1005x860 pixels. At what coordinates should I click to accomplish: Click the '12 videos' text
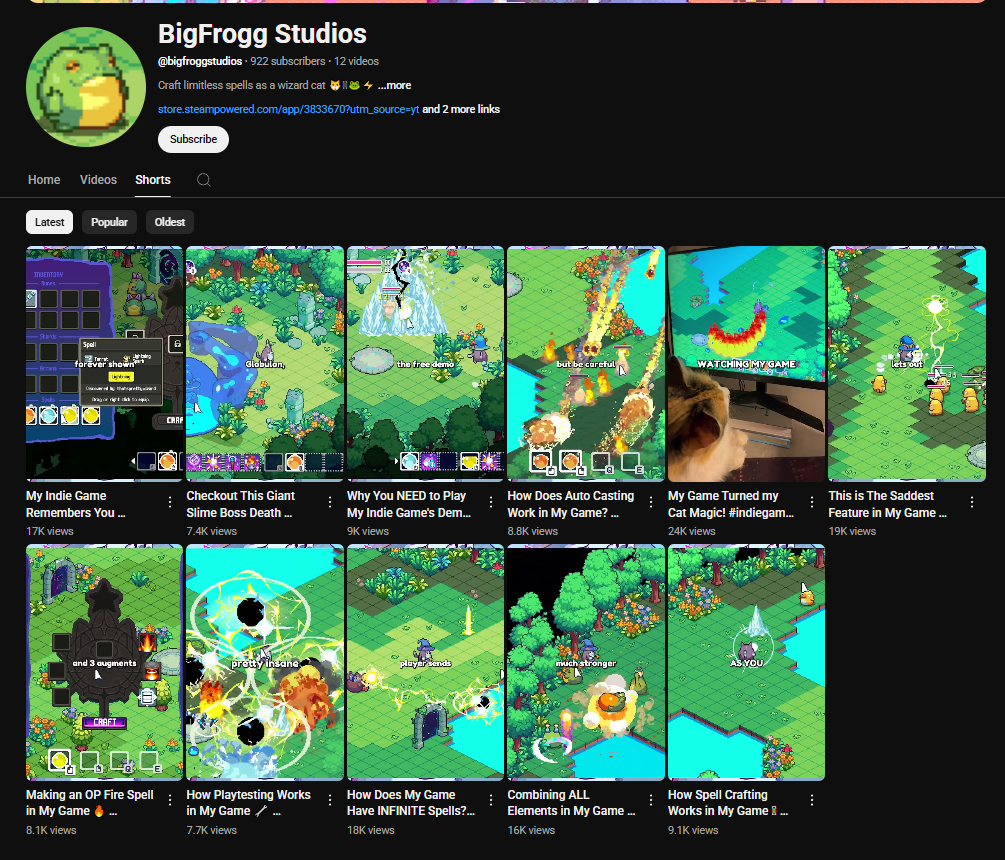tap(356, 62)
